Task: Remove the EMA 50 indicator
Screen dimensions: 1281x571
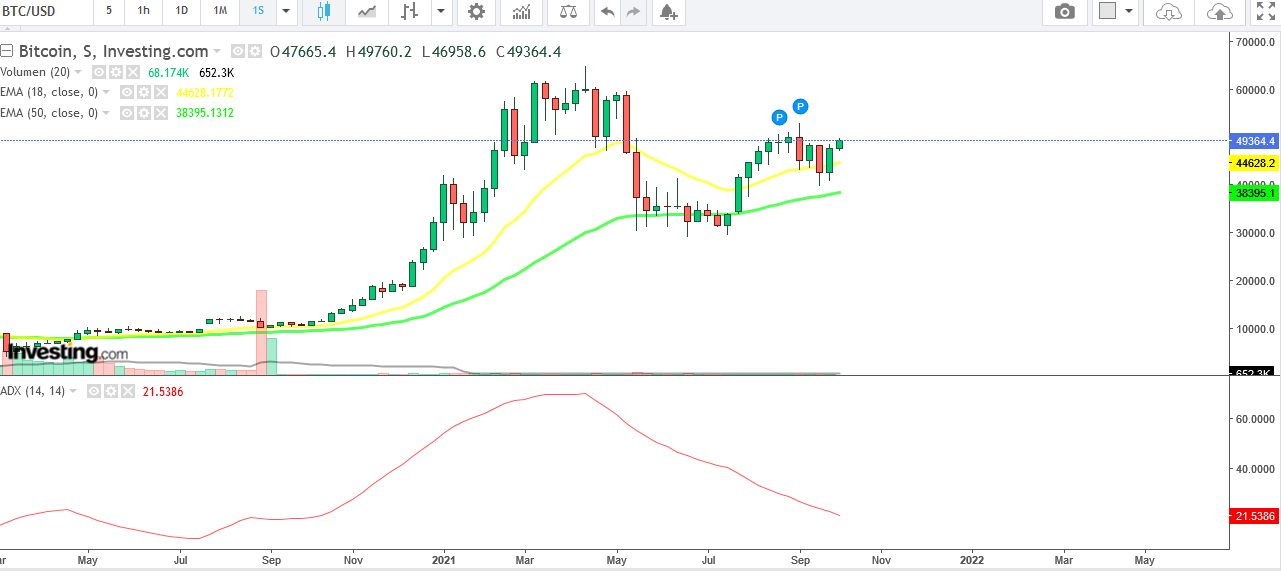Action: (x=160, y=113)
